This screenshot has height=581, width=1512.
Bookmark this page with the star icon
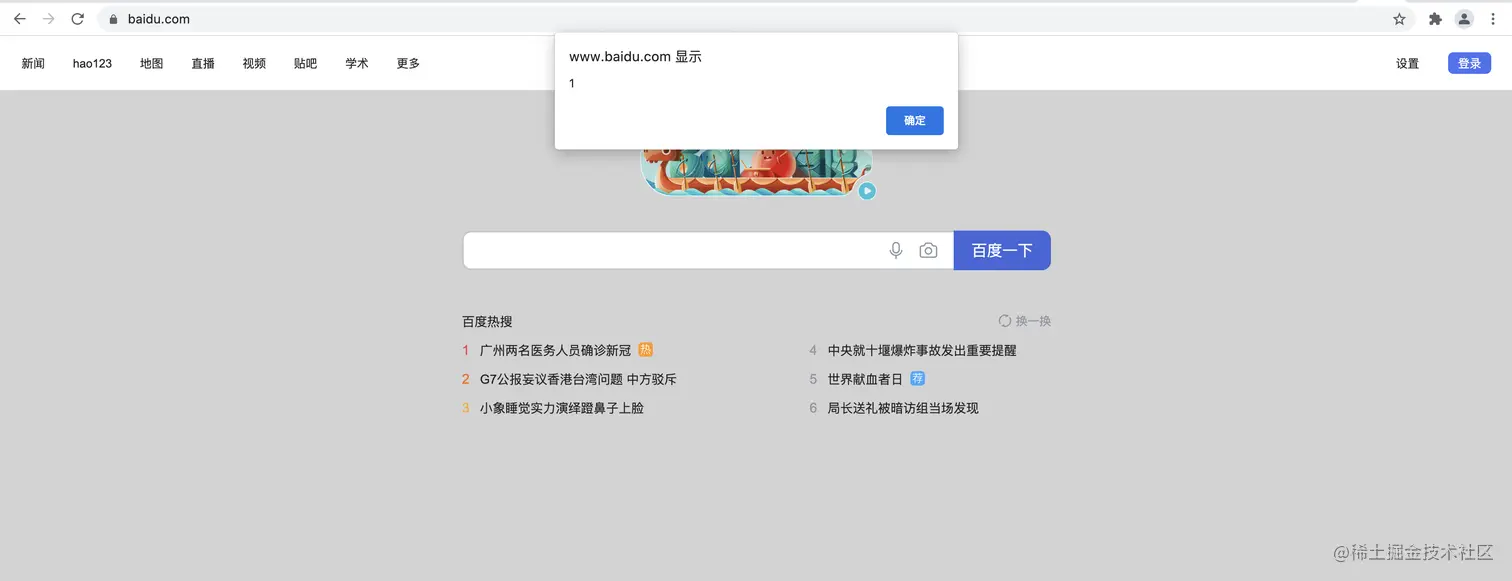coord(1399,19)
